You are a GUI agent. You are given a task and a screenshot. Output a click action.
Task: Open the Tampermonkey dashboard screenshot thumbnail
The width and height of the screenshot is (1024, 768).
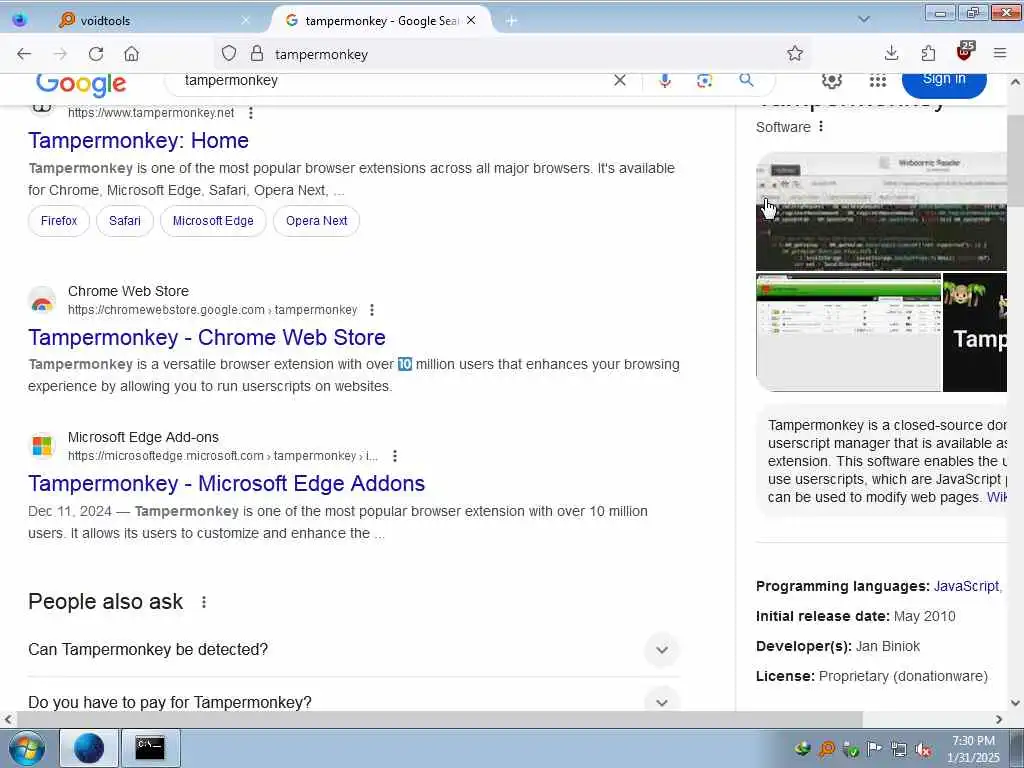pos(848,332)
